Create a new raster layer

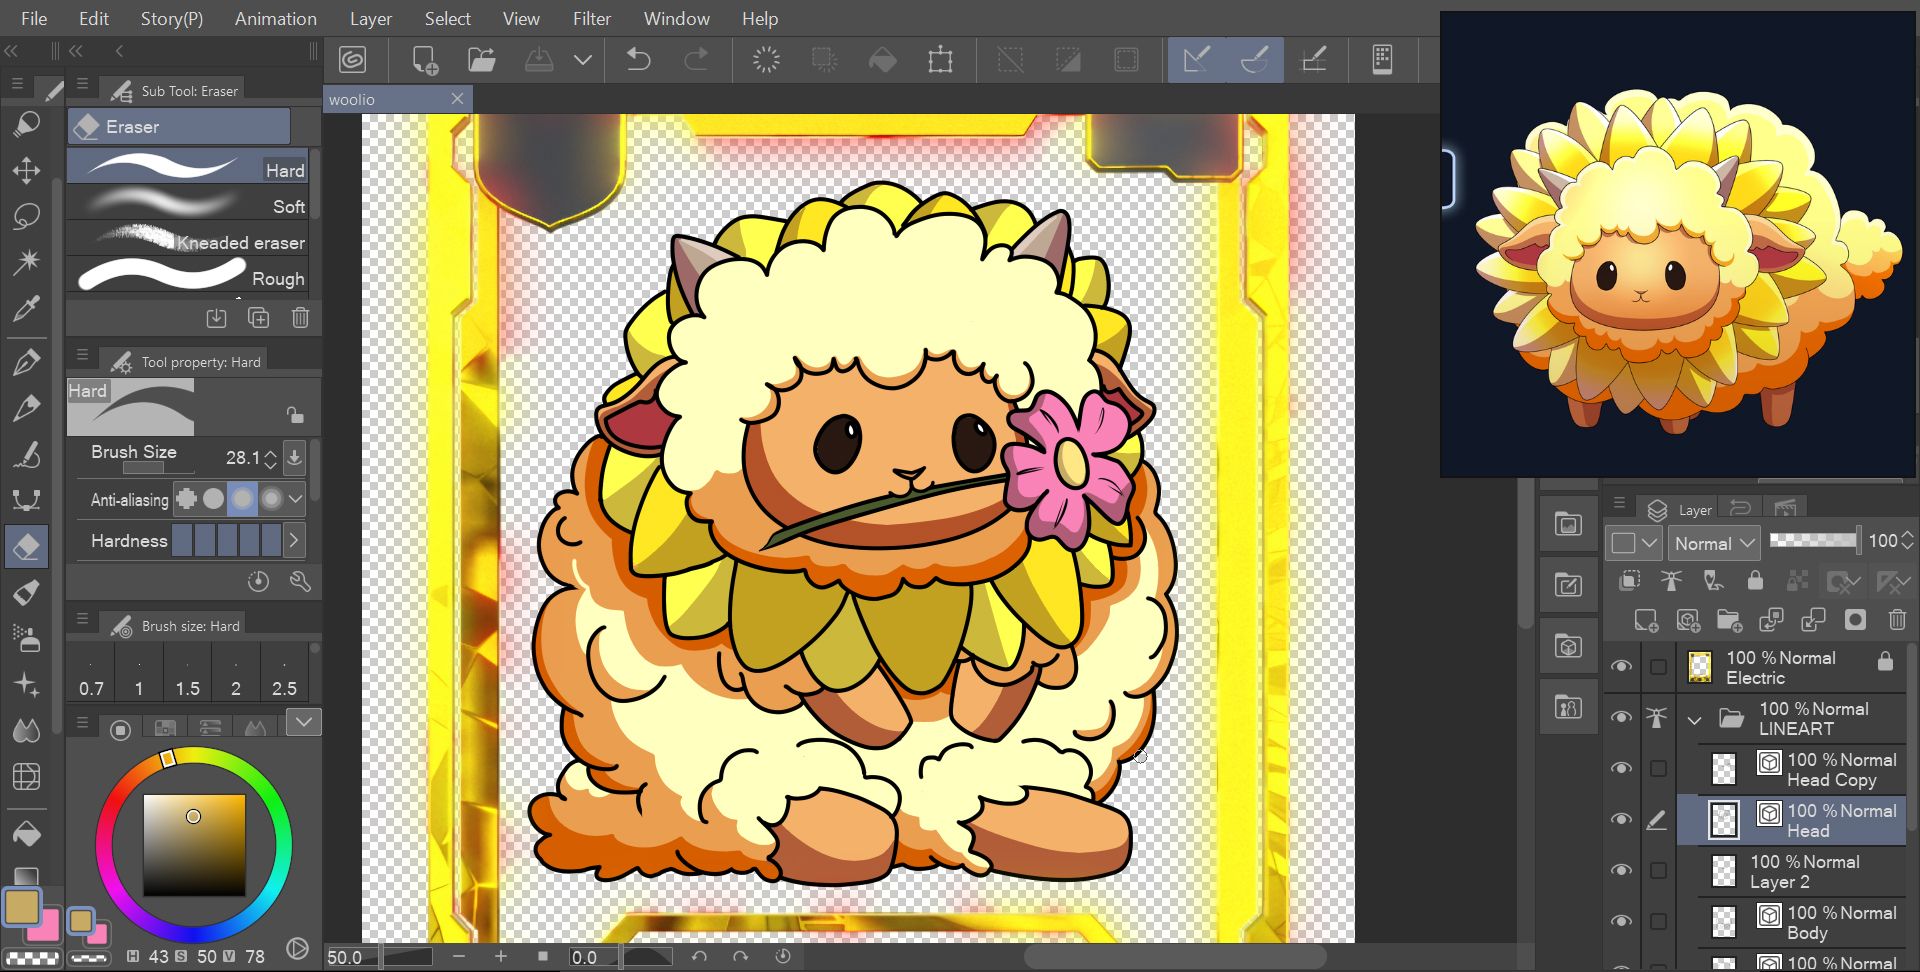[x=1646, y=620]
